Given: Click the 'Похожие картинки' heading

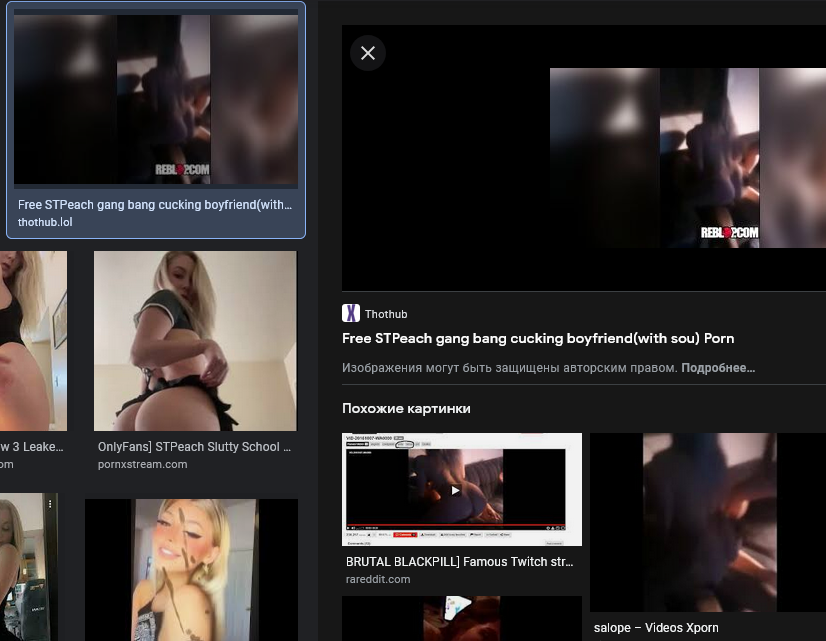Looking at the screenshot, I should click(406, 408).
